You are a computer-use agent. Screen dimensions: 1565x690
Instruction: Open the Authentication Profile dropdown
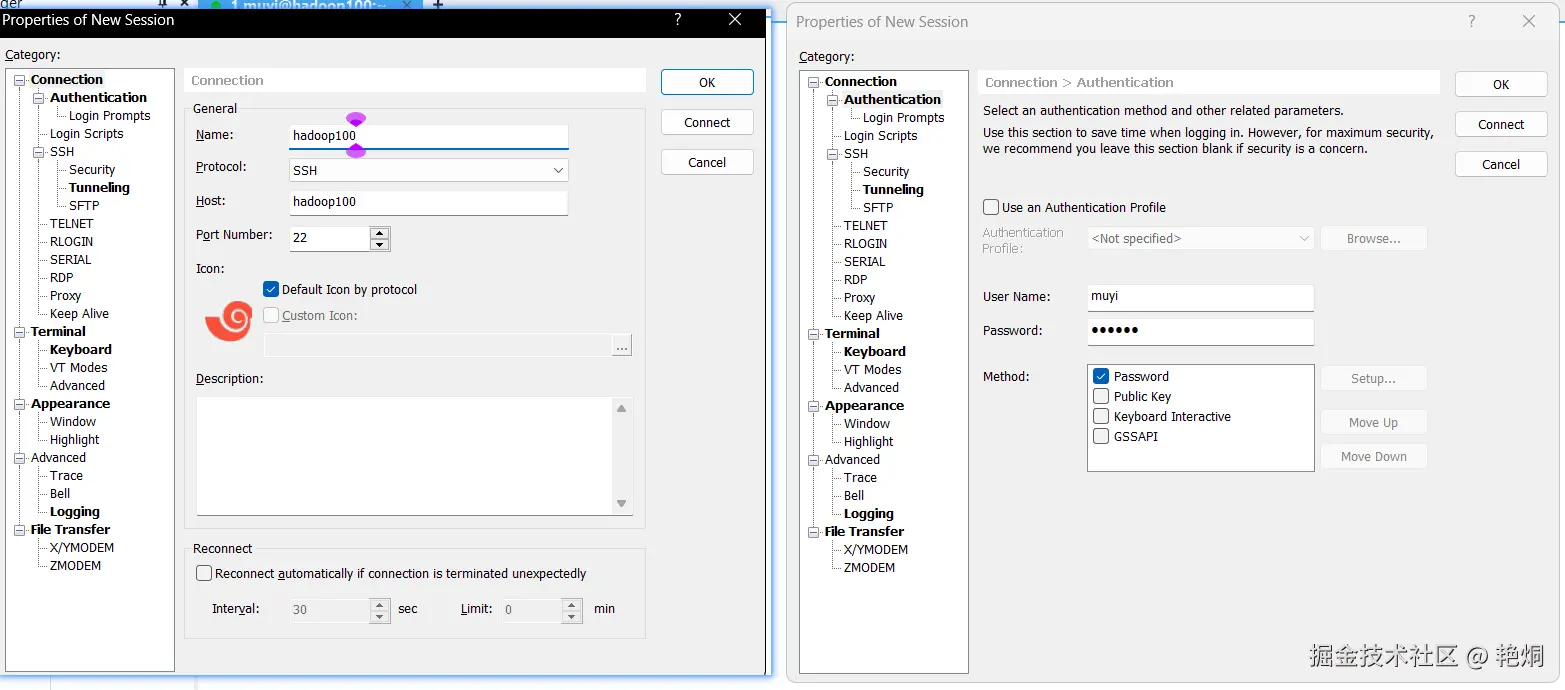coord(1303,238)
